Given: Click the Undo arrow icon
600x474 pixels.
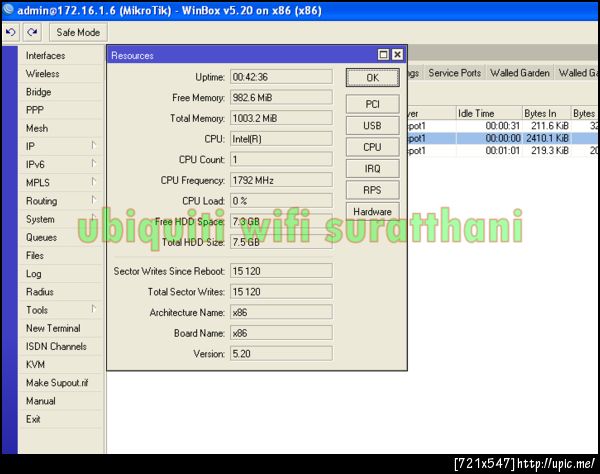Looking at the screenshot, I should click(x=11, y=32).
